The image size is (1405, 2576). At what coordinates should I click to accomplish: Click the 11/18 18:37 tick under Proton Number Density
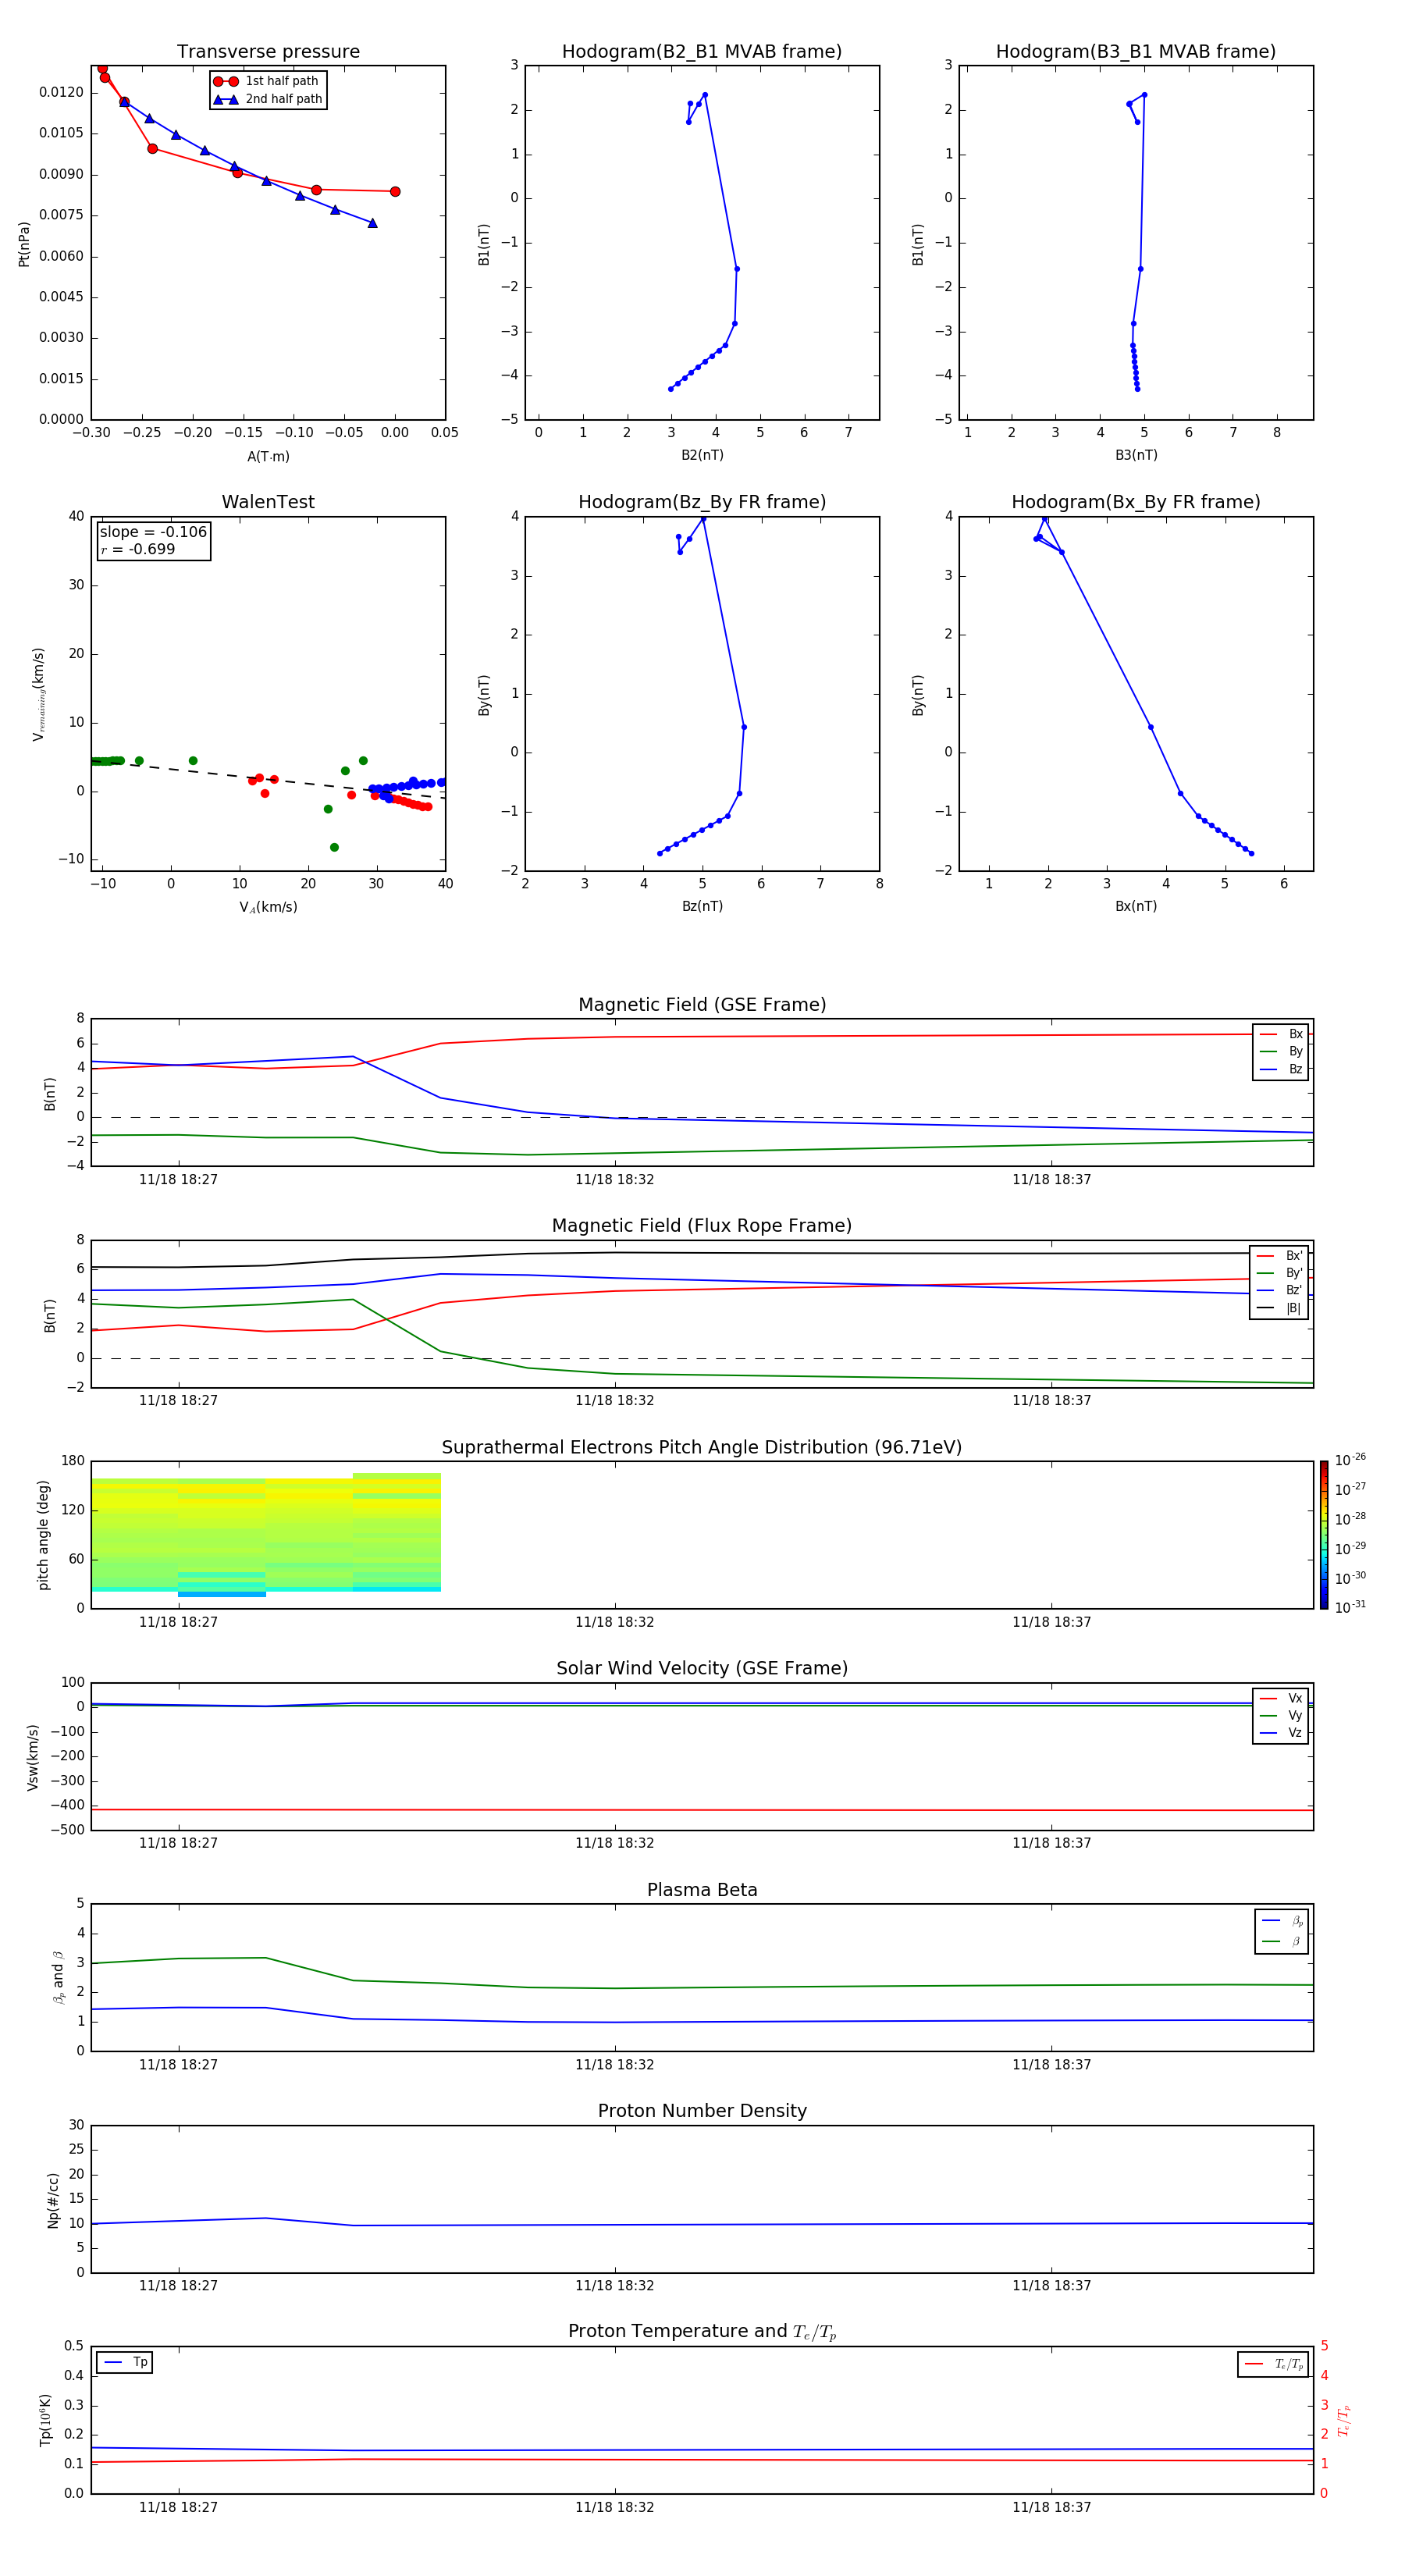pyautogui.click(x=1051, y=2286)
